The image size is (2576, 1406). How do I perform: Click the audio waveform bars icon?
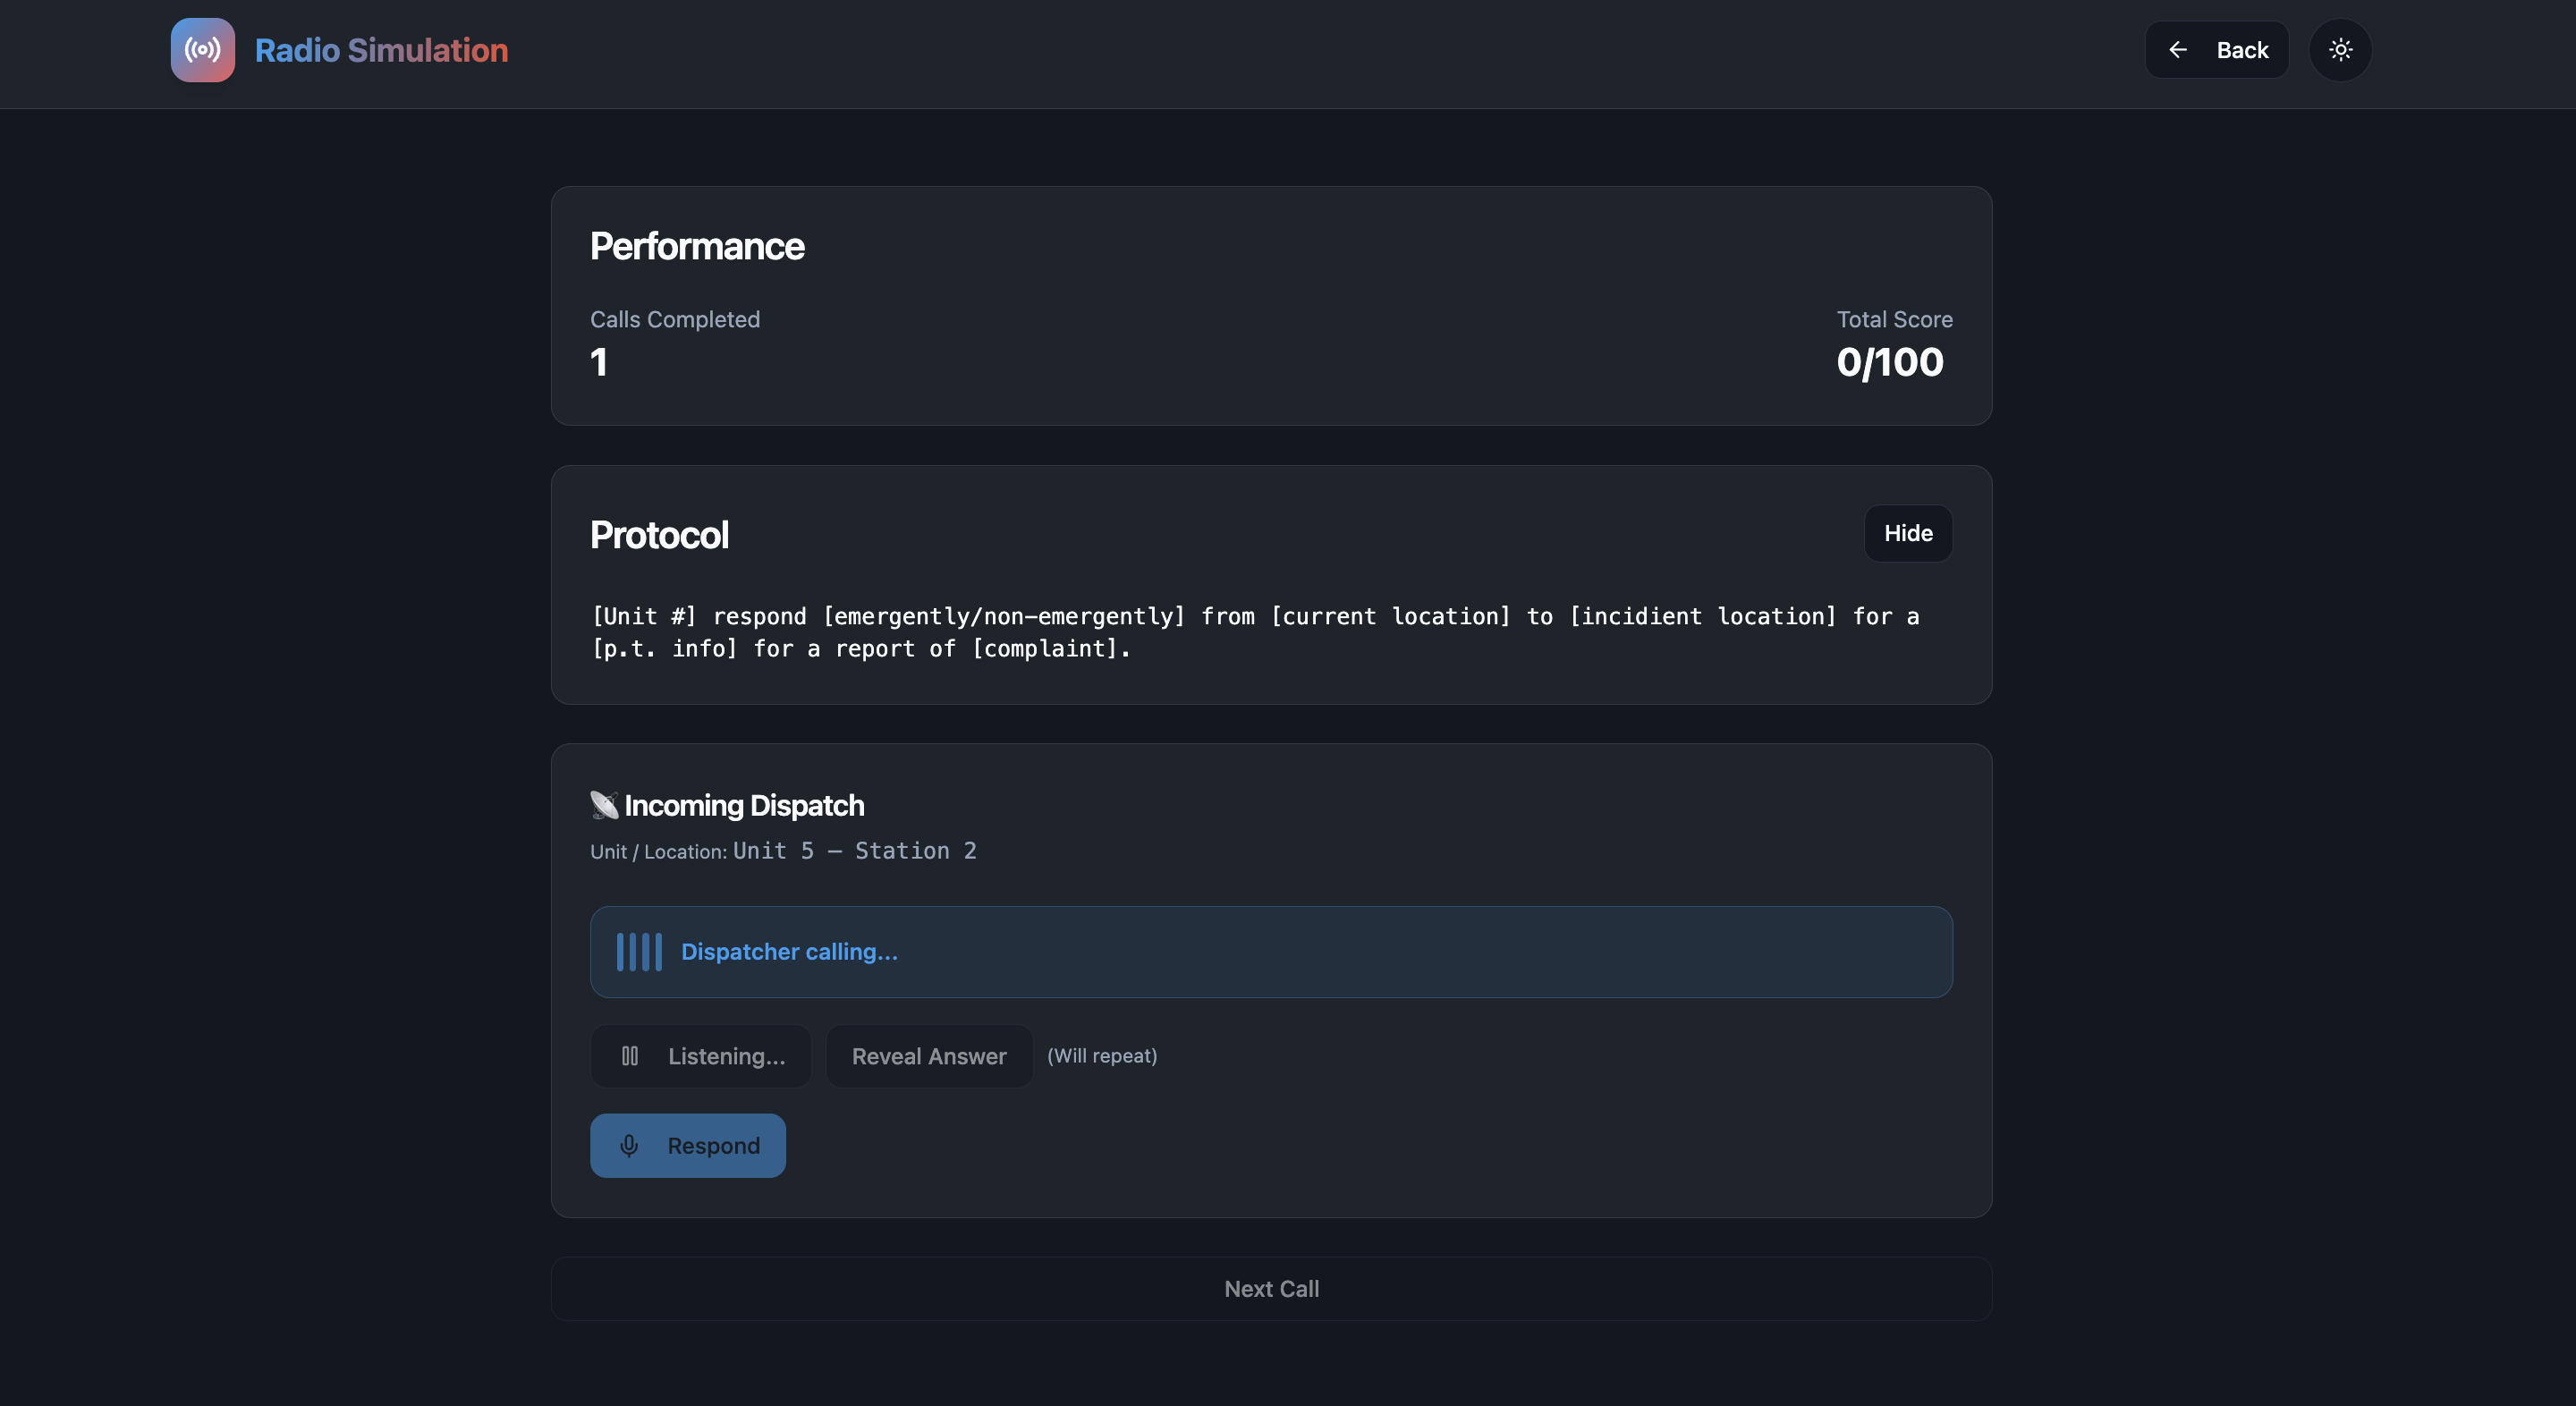639,952
